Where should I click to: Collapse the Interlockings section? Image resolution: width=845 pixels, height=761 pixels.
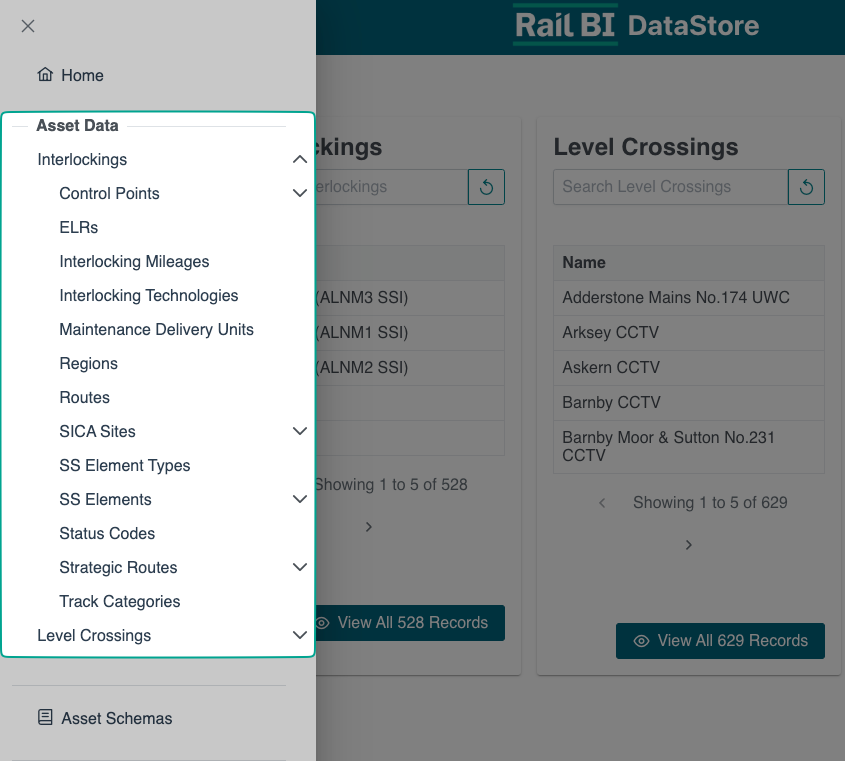299,160
